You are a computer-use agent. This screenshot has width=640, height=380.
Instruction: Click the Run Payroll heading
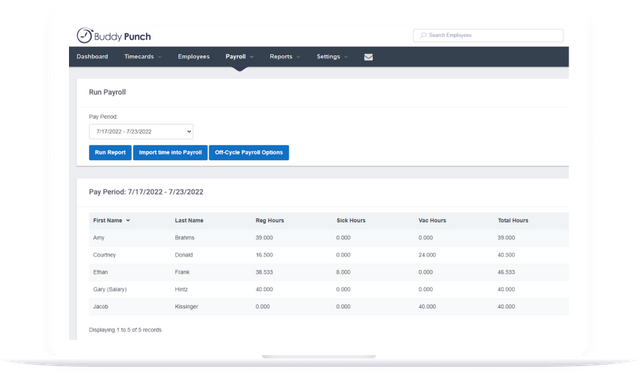pyautogui.click(x=107, y=92)
